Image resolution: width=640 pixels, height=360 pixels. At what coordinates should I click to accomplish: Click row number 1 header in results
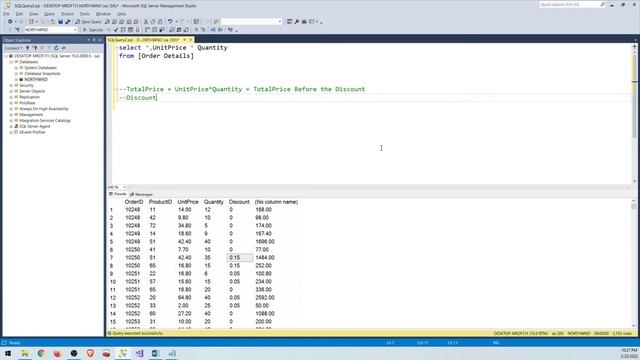click(111, 210)
